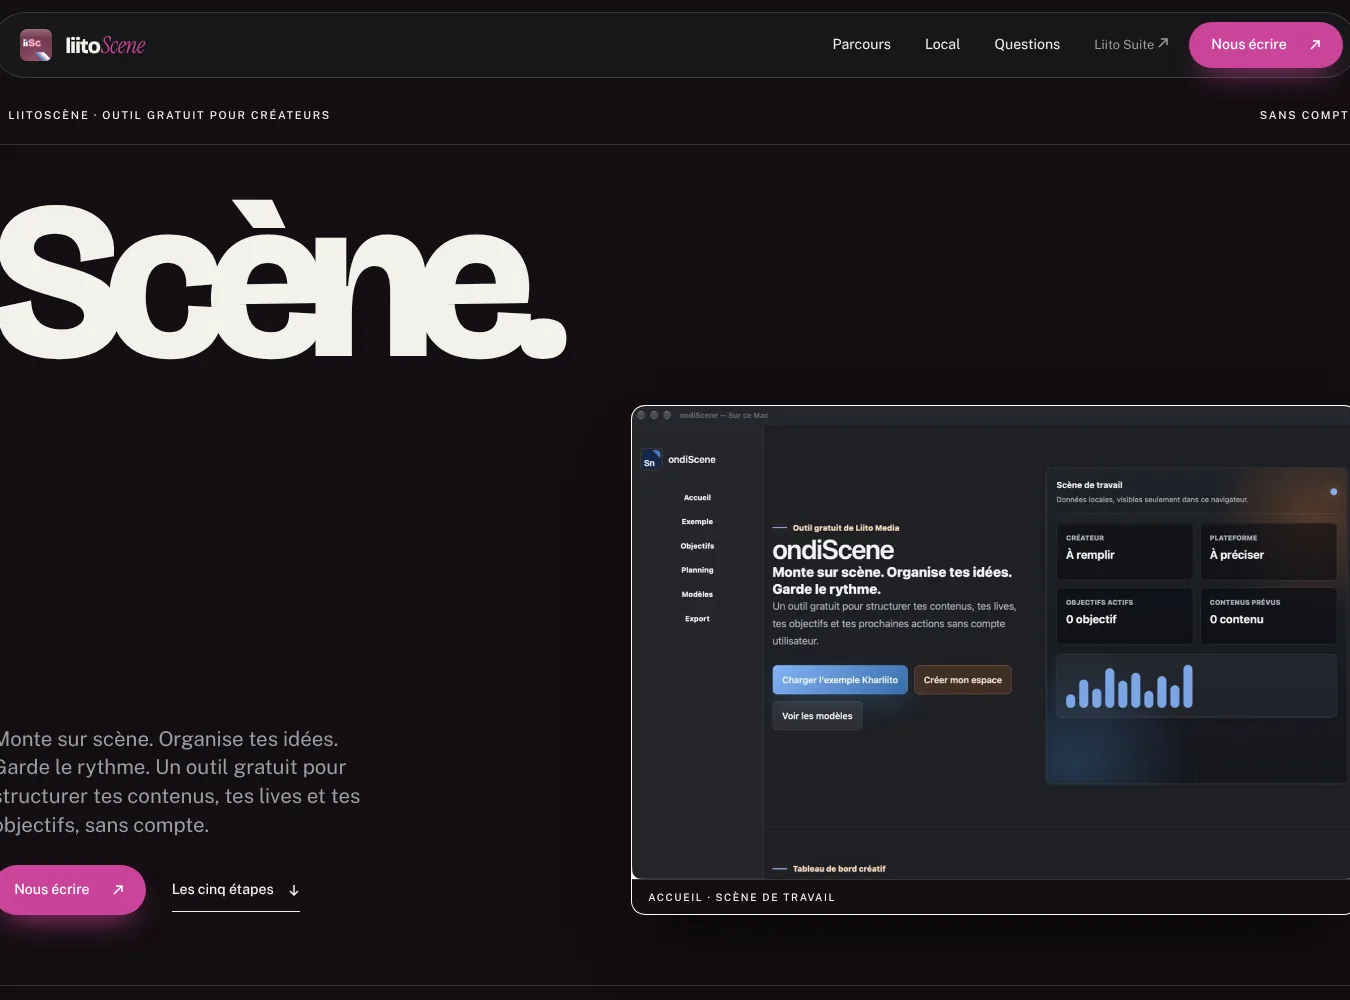This screenshot has width=1350, height=1000.
Task: Open the Local nav item
Action: pos(942,45)
